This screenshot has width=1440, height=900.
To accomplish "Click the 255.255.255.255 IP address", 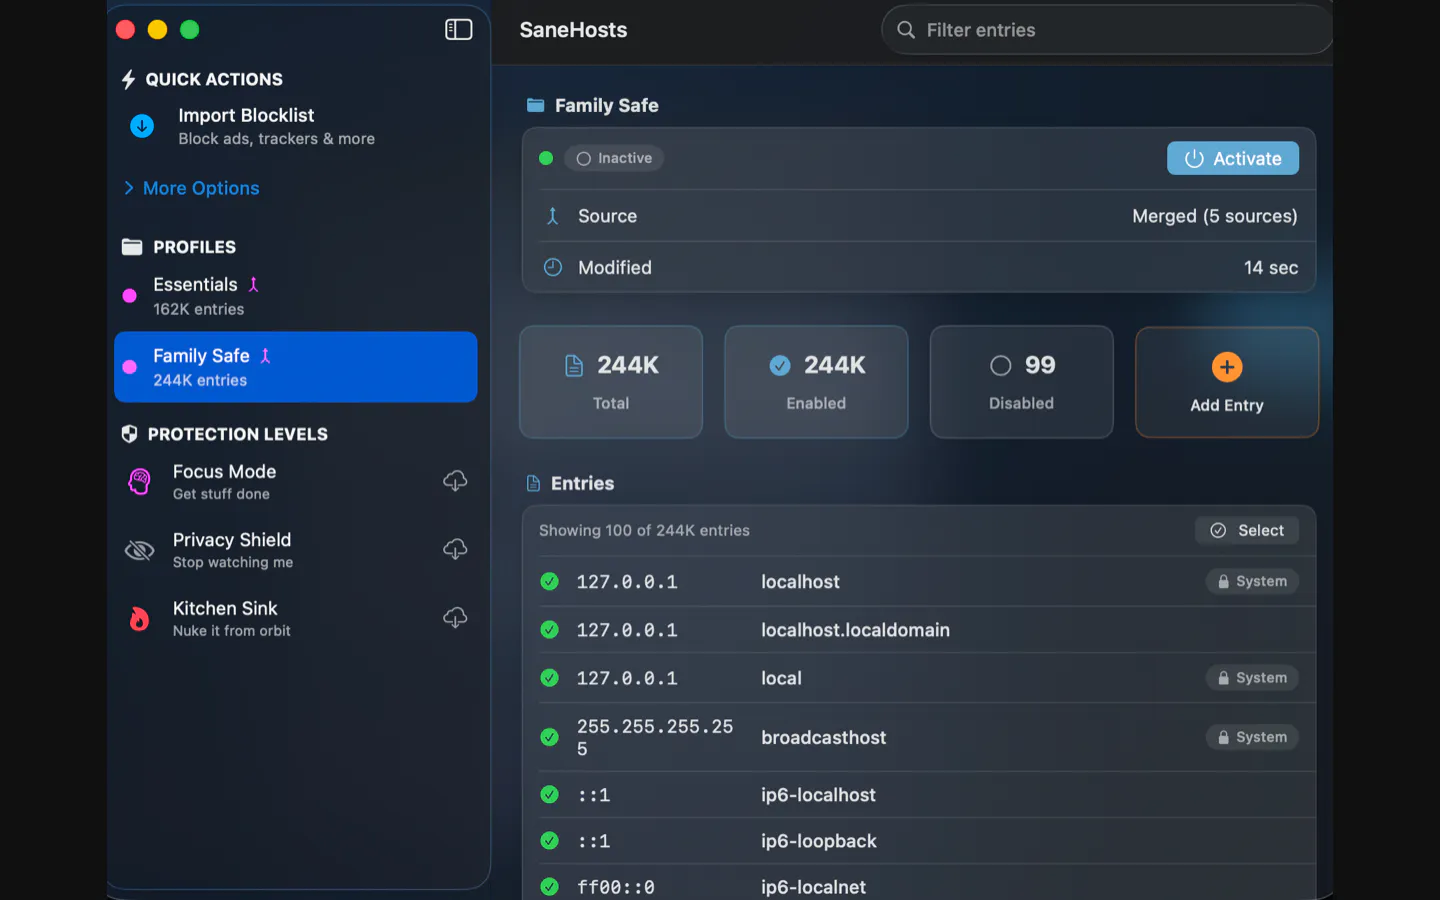I will pos(655,738).
